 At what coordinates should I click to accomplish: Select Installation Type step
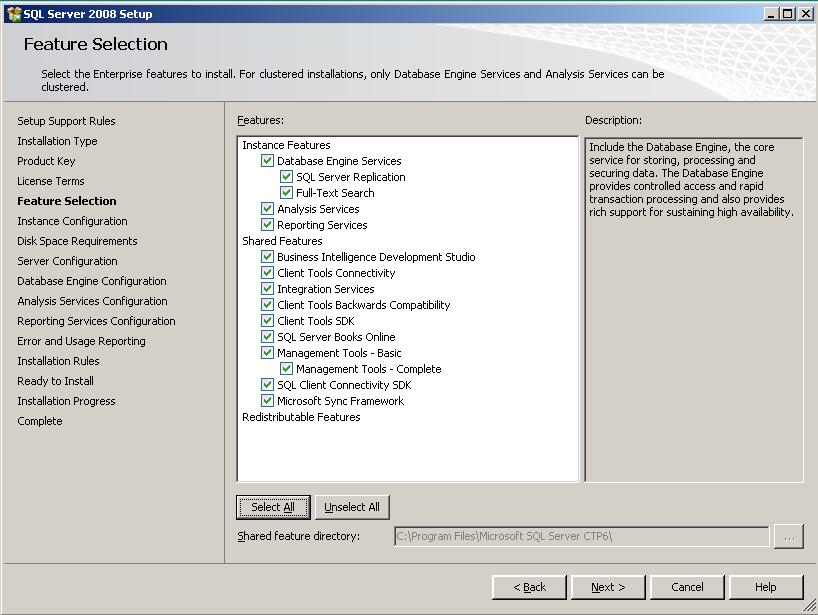point(57,141)
